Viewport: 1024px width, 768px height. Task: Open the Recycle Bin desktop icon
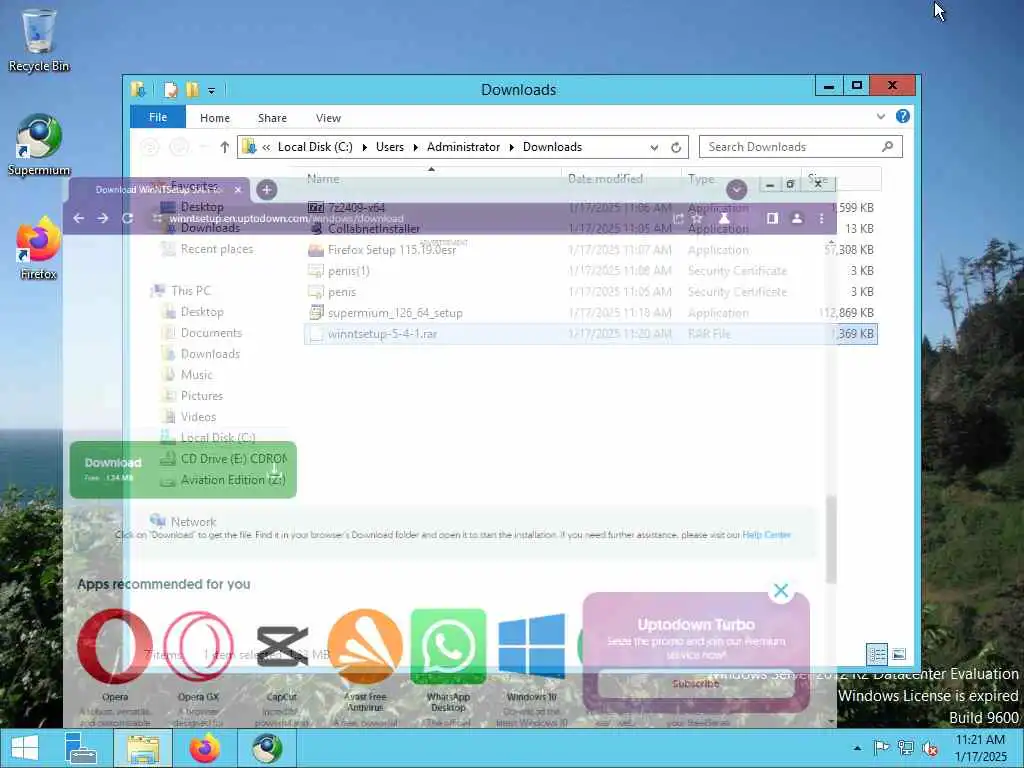(x=39, y=40)
